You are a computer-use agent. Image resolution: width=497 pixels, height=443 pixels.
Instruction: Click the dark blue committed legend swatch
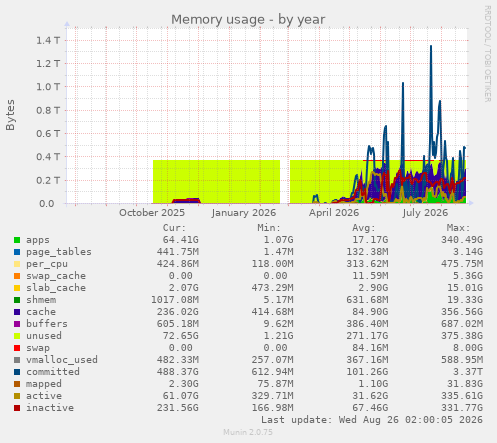click(x=17, y=372)
